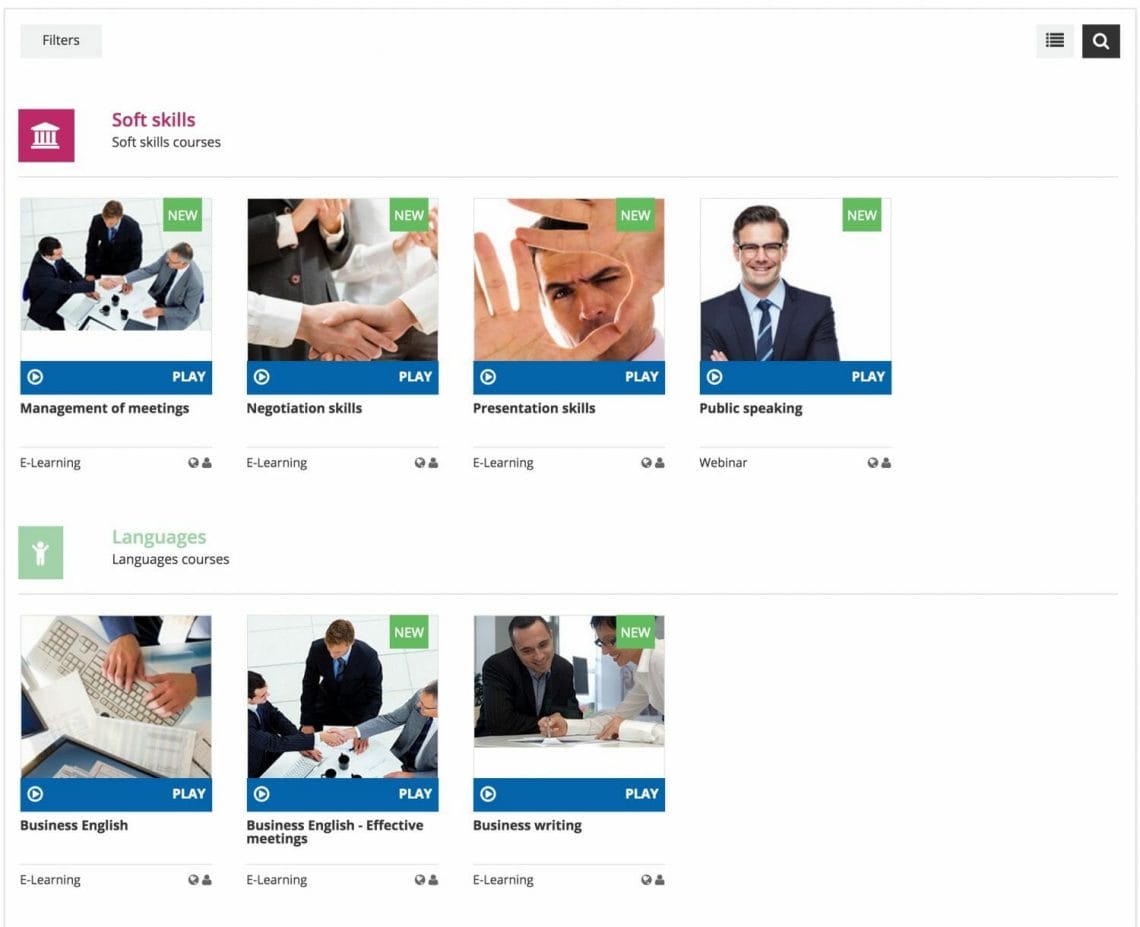Click the Negotiation skills handshake thumbnail

coord(342,279)
